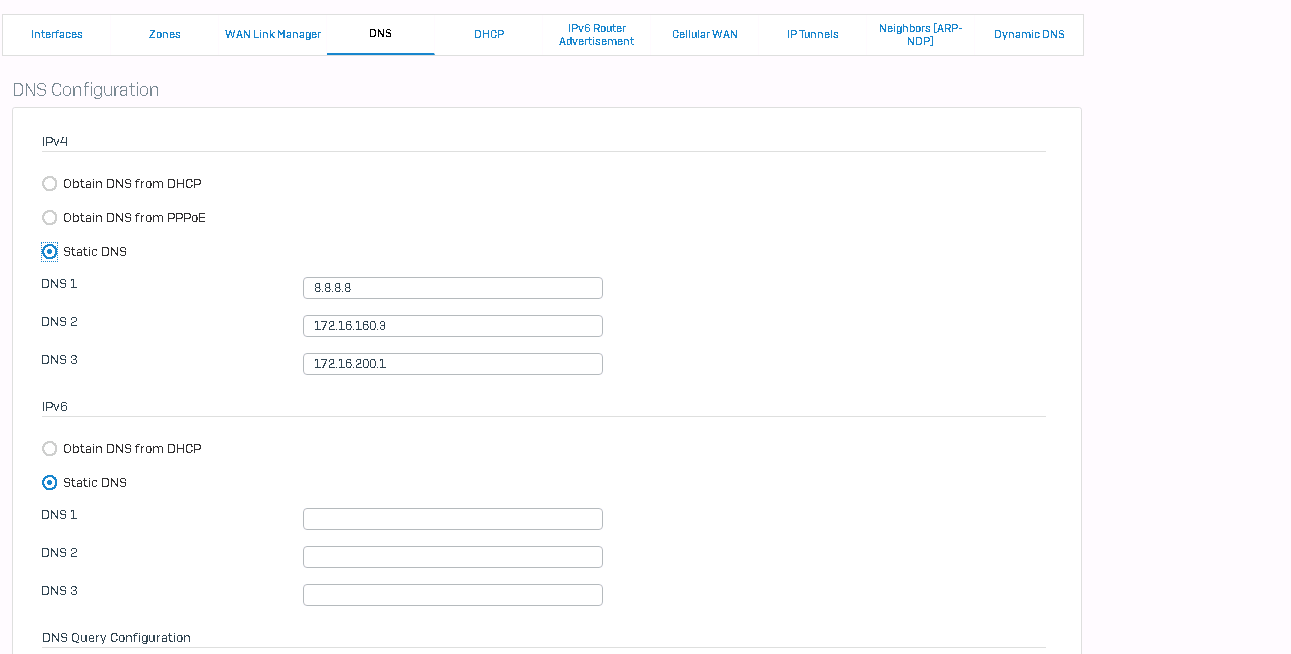Click the DNS 3 field with 172.16.200.1

(452, 364)
